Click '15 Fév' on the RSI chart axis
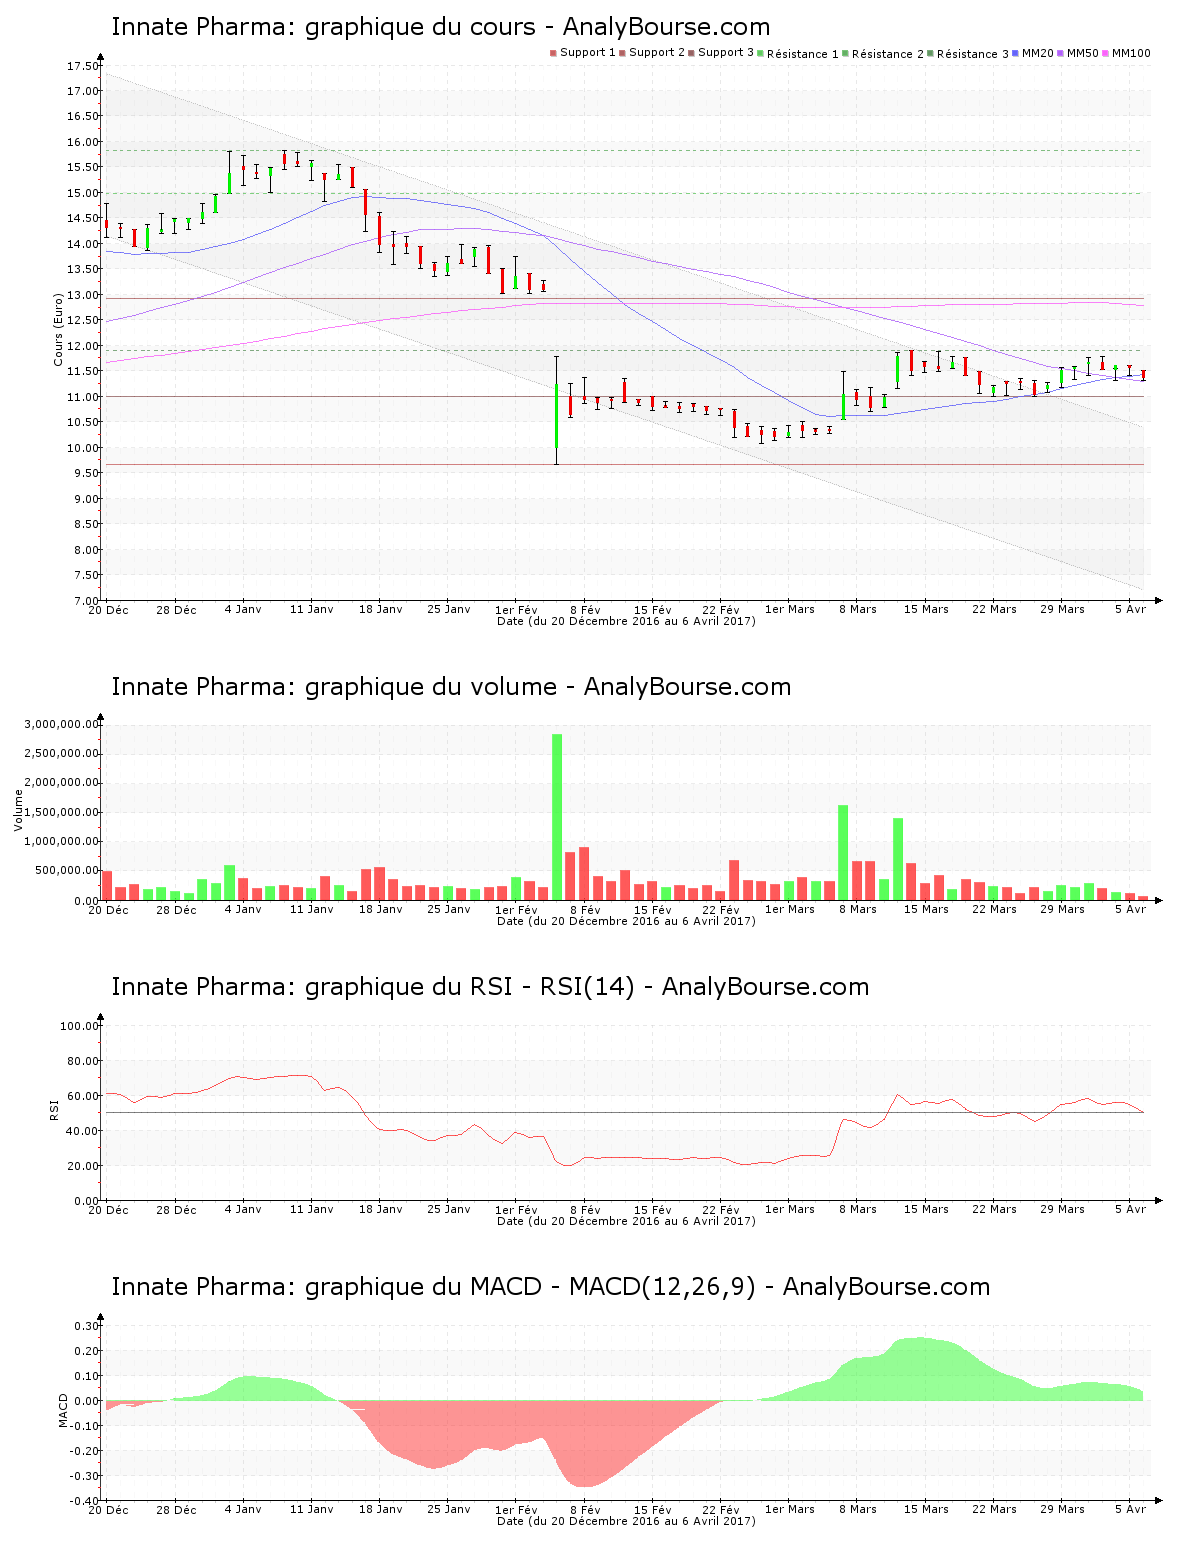The width and height of the screenshot is (1200, 1550). pyautogui.click(x=653, y=1209)
